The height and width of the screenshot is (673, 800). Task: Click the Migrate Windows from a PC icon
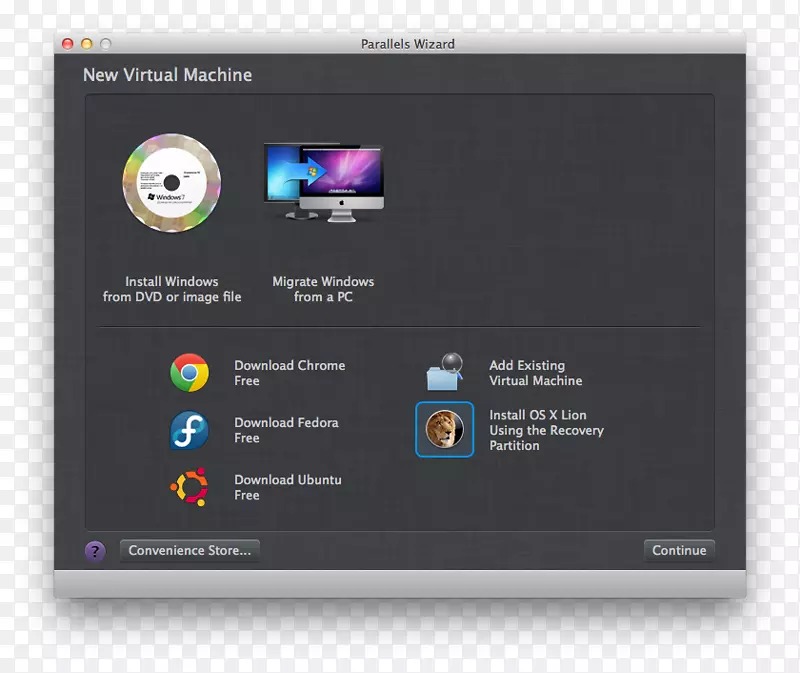click(x=322, y=180)
